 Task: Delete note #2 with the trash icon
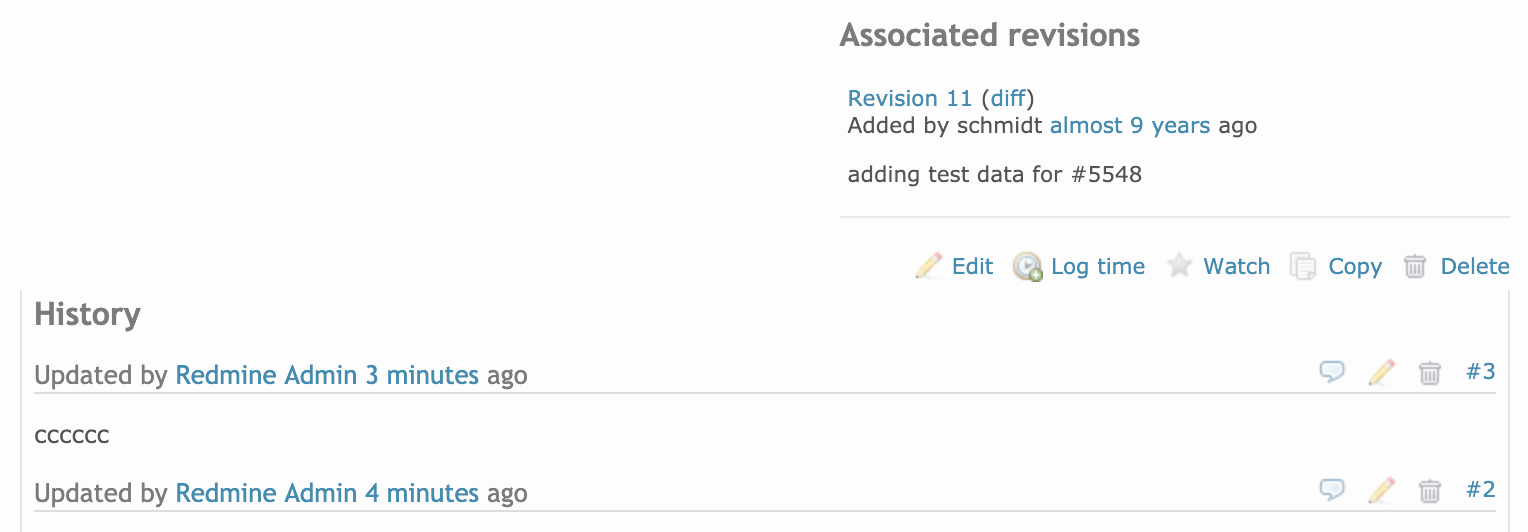(1430, 490)
